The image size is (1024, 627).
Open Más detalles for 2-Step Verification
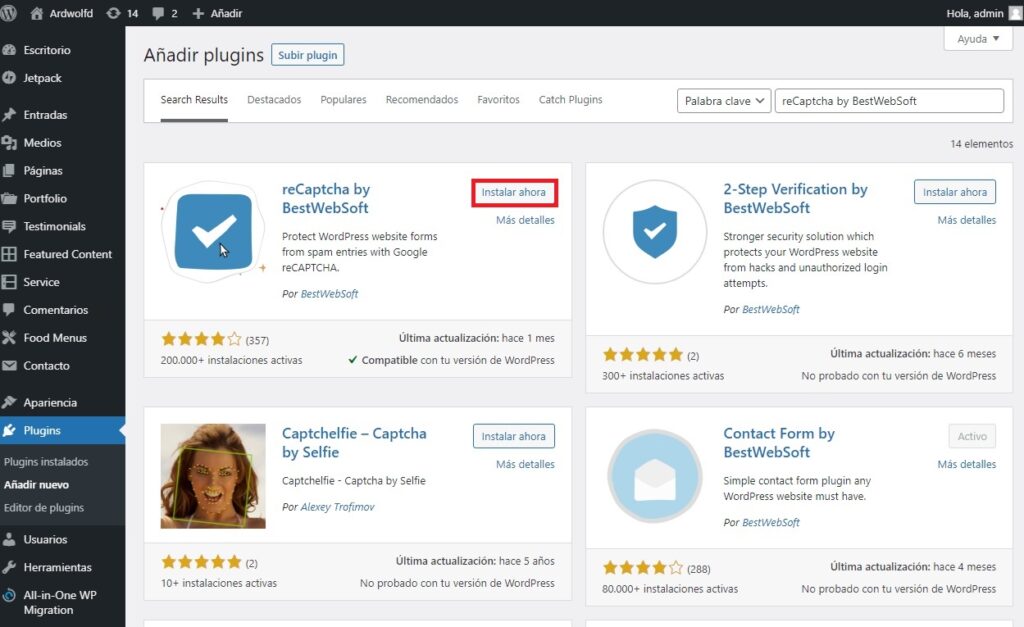(967, 220)
